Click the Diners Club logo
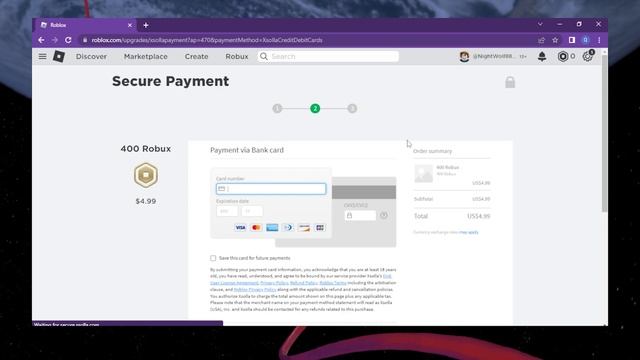 click(x=288, y=228)
